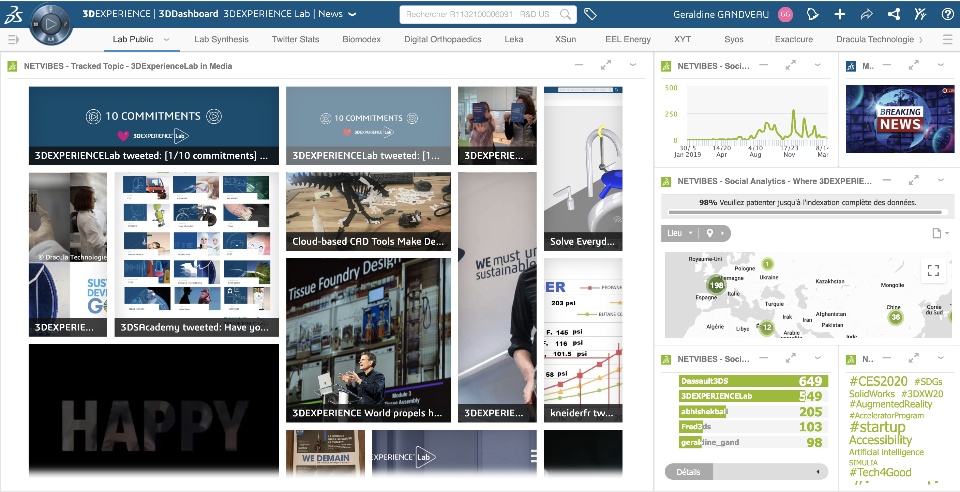Switch to the Digital Orthopaedics tab

pos(443,39)
